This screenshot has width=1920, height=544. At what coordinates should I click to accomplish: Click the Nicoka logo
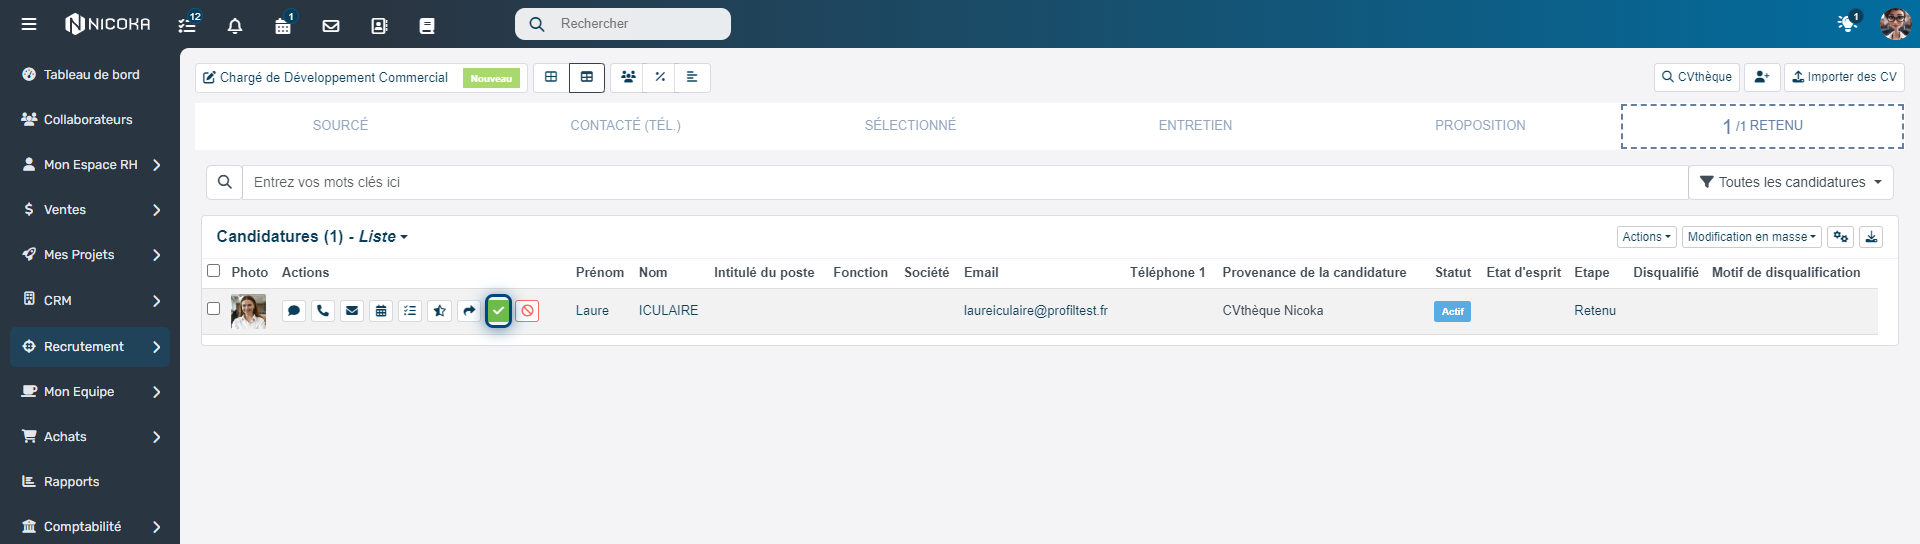point(108,24)
